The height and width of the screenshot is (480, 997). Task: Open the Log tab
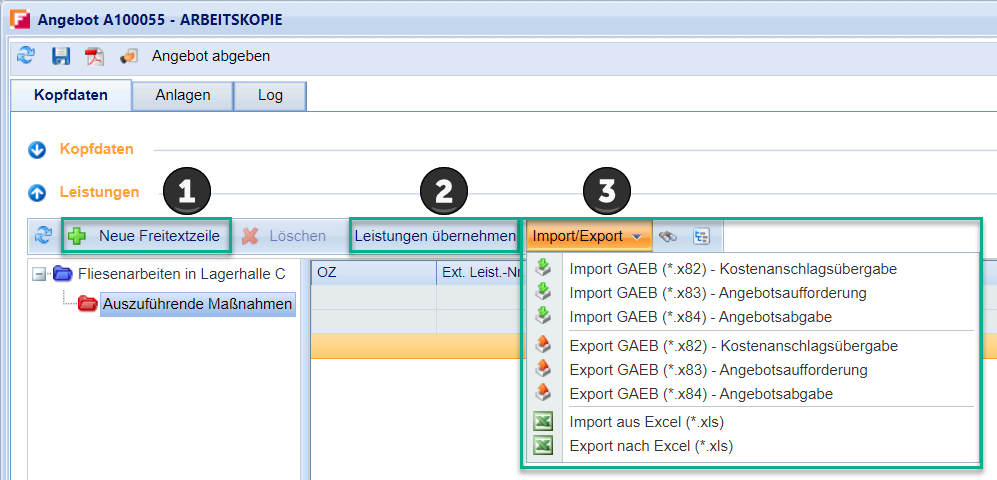[x=269, y=95]
